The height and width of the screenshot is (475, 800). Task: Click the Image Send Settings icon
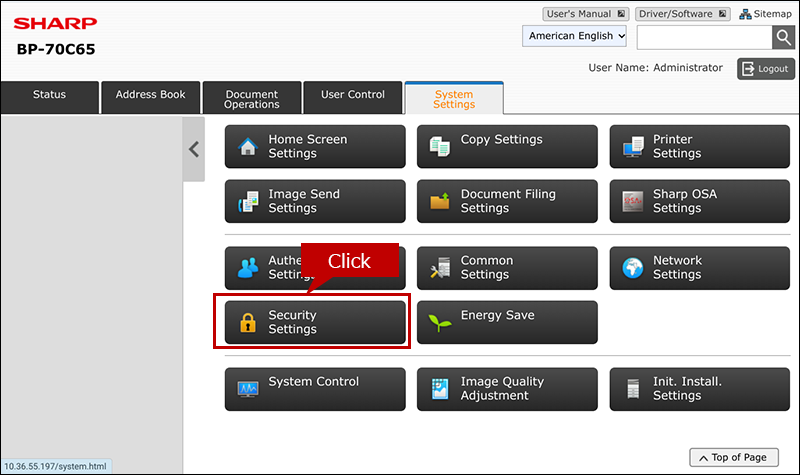click(248, 202)
